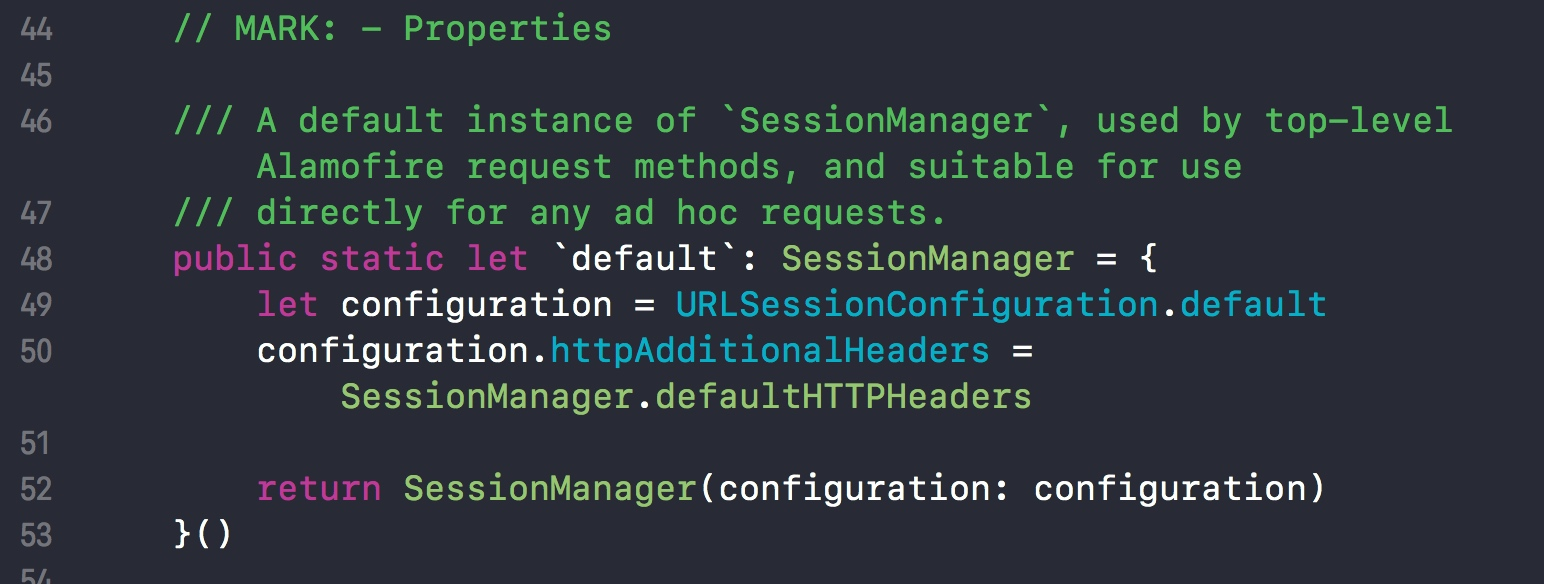Click the '.default' property on line 49
The height and width of the screenshot is (584, 1544).
(1243, 305)
